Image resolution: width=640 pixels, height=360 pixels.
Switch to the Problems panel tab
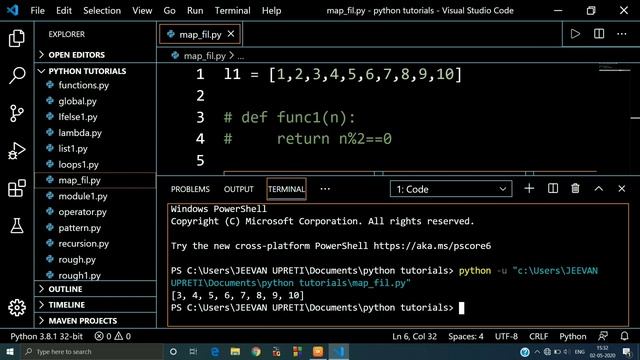(190, 189)
